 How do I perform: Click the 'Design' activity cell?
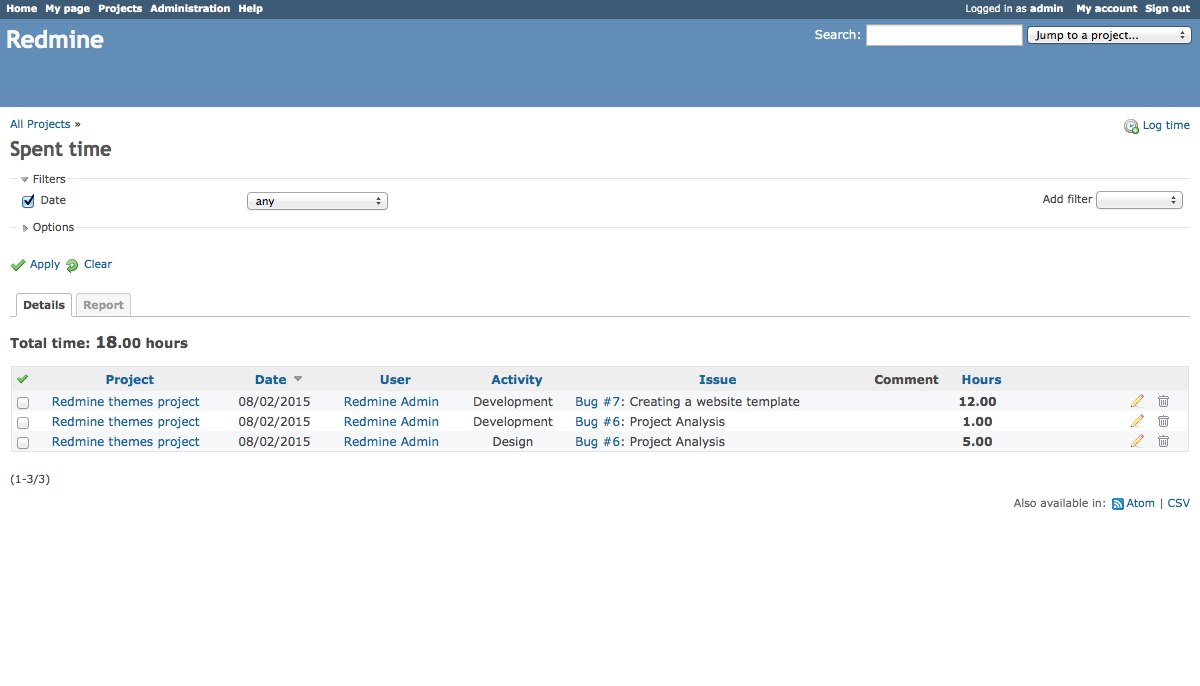click(x=513, y=442)
